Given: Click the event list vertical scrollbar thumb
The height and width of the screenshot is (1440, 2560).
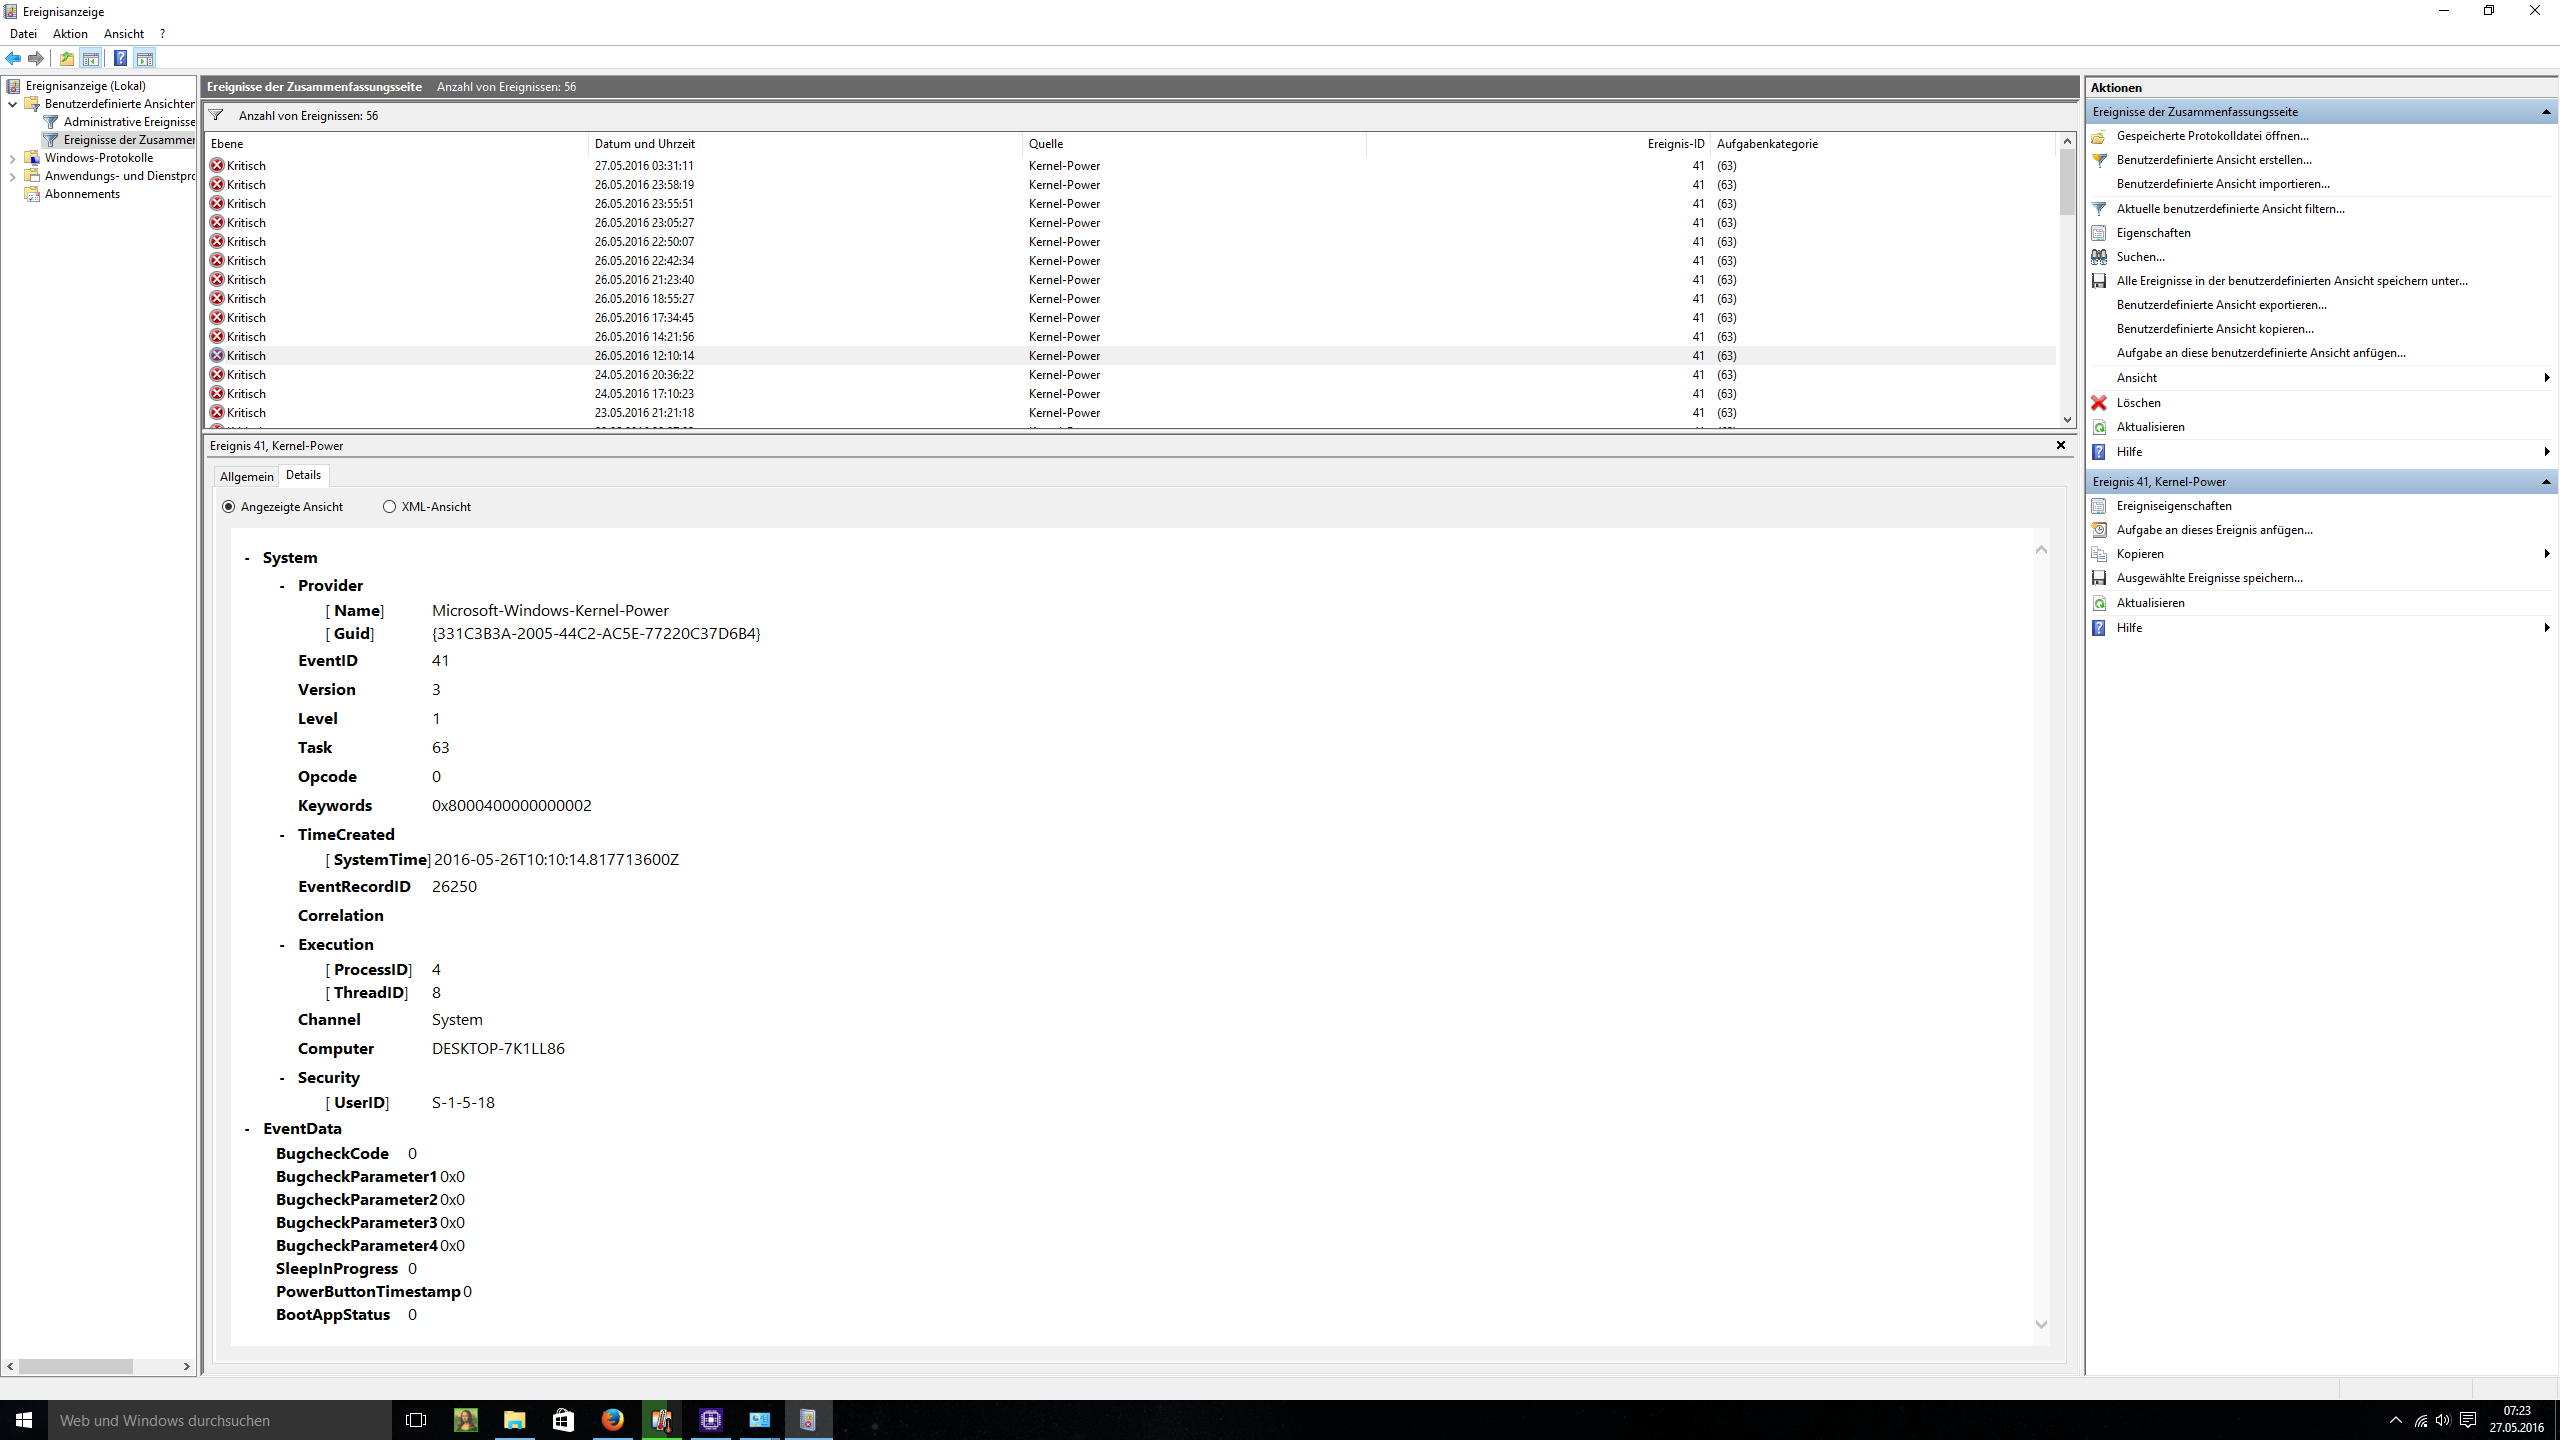Looking at the screenshot, I should (x=2066, y=182).
